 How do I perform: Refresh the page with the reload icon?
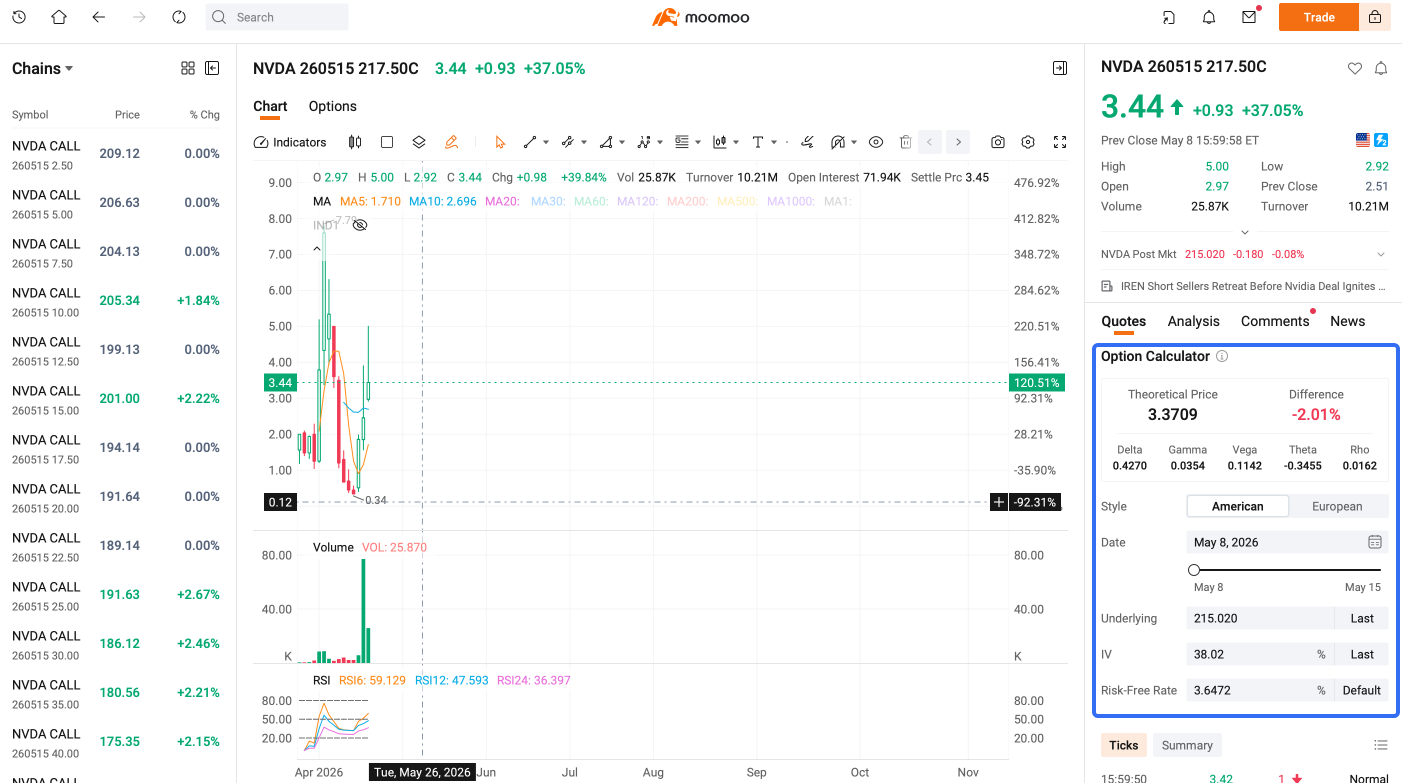tap(179, 17)
